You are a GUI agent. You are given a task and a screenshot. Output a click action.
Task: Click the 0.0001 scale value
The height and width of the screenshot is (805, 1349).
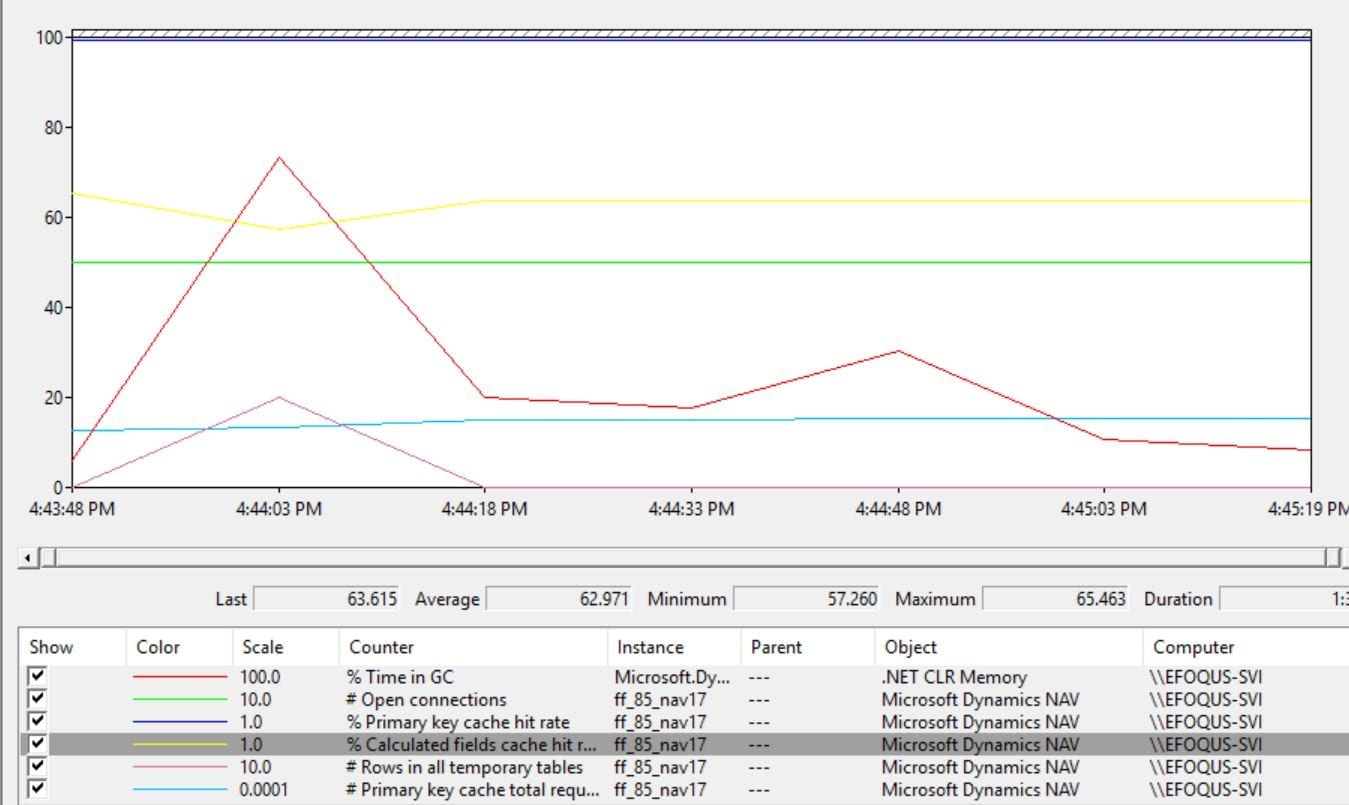(265, 790)
